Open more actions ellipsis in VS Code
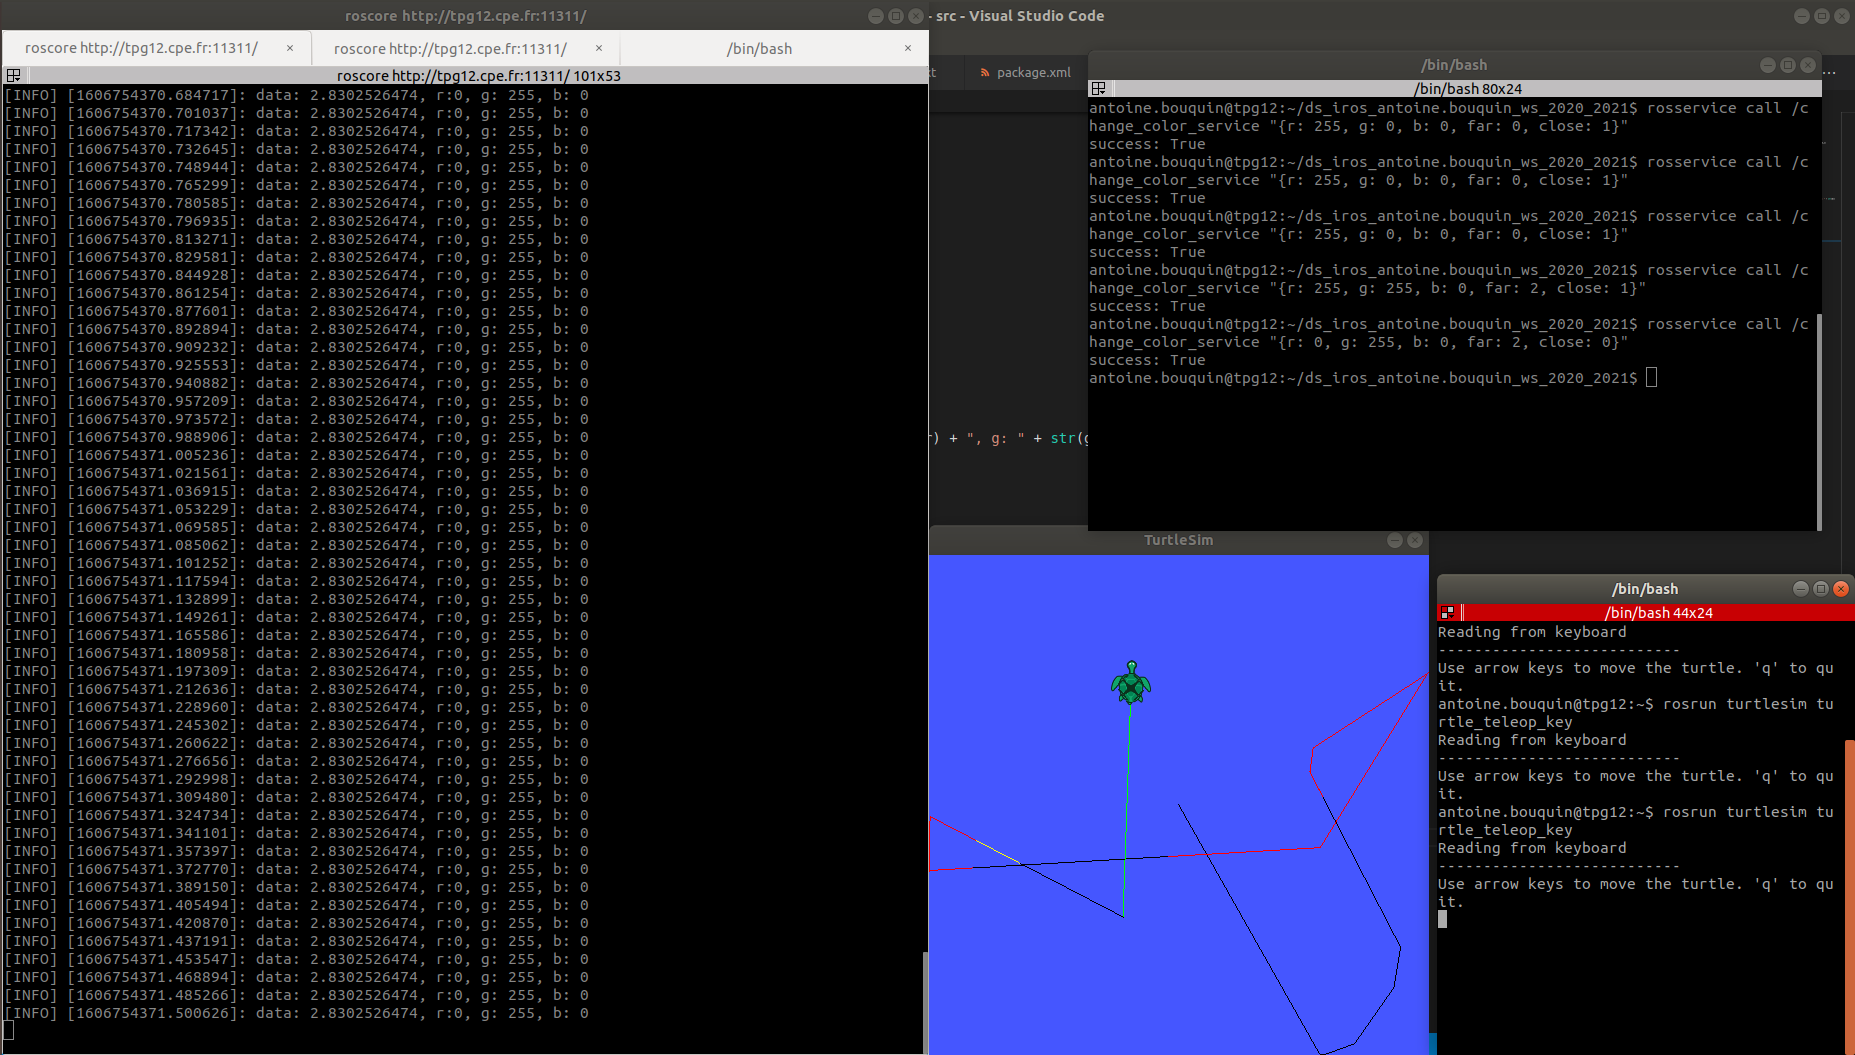The image size is (1855, 1055). [x=1830, y=72]
